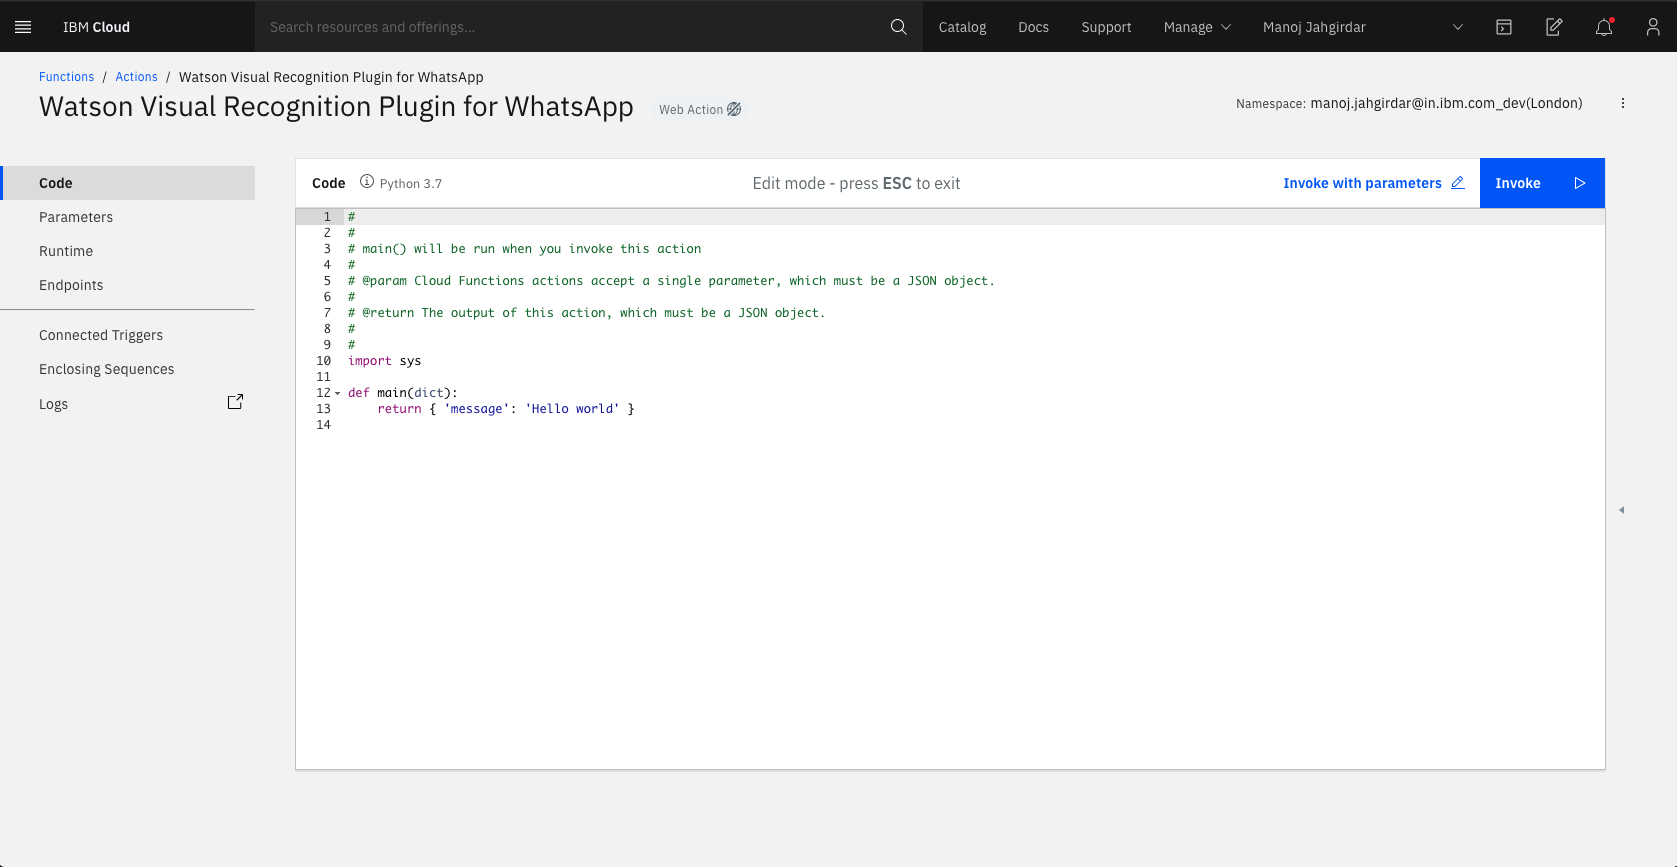This screenshot has width=1677, height=867.
Task: Open Logs external link icon
Action: 235,402
